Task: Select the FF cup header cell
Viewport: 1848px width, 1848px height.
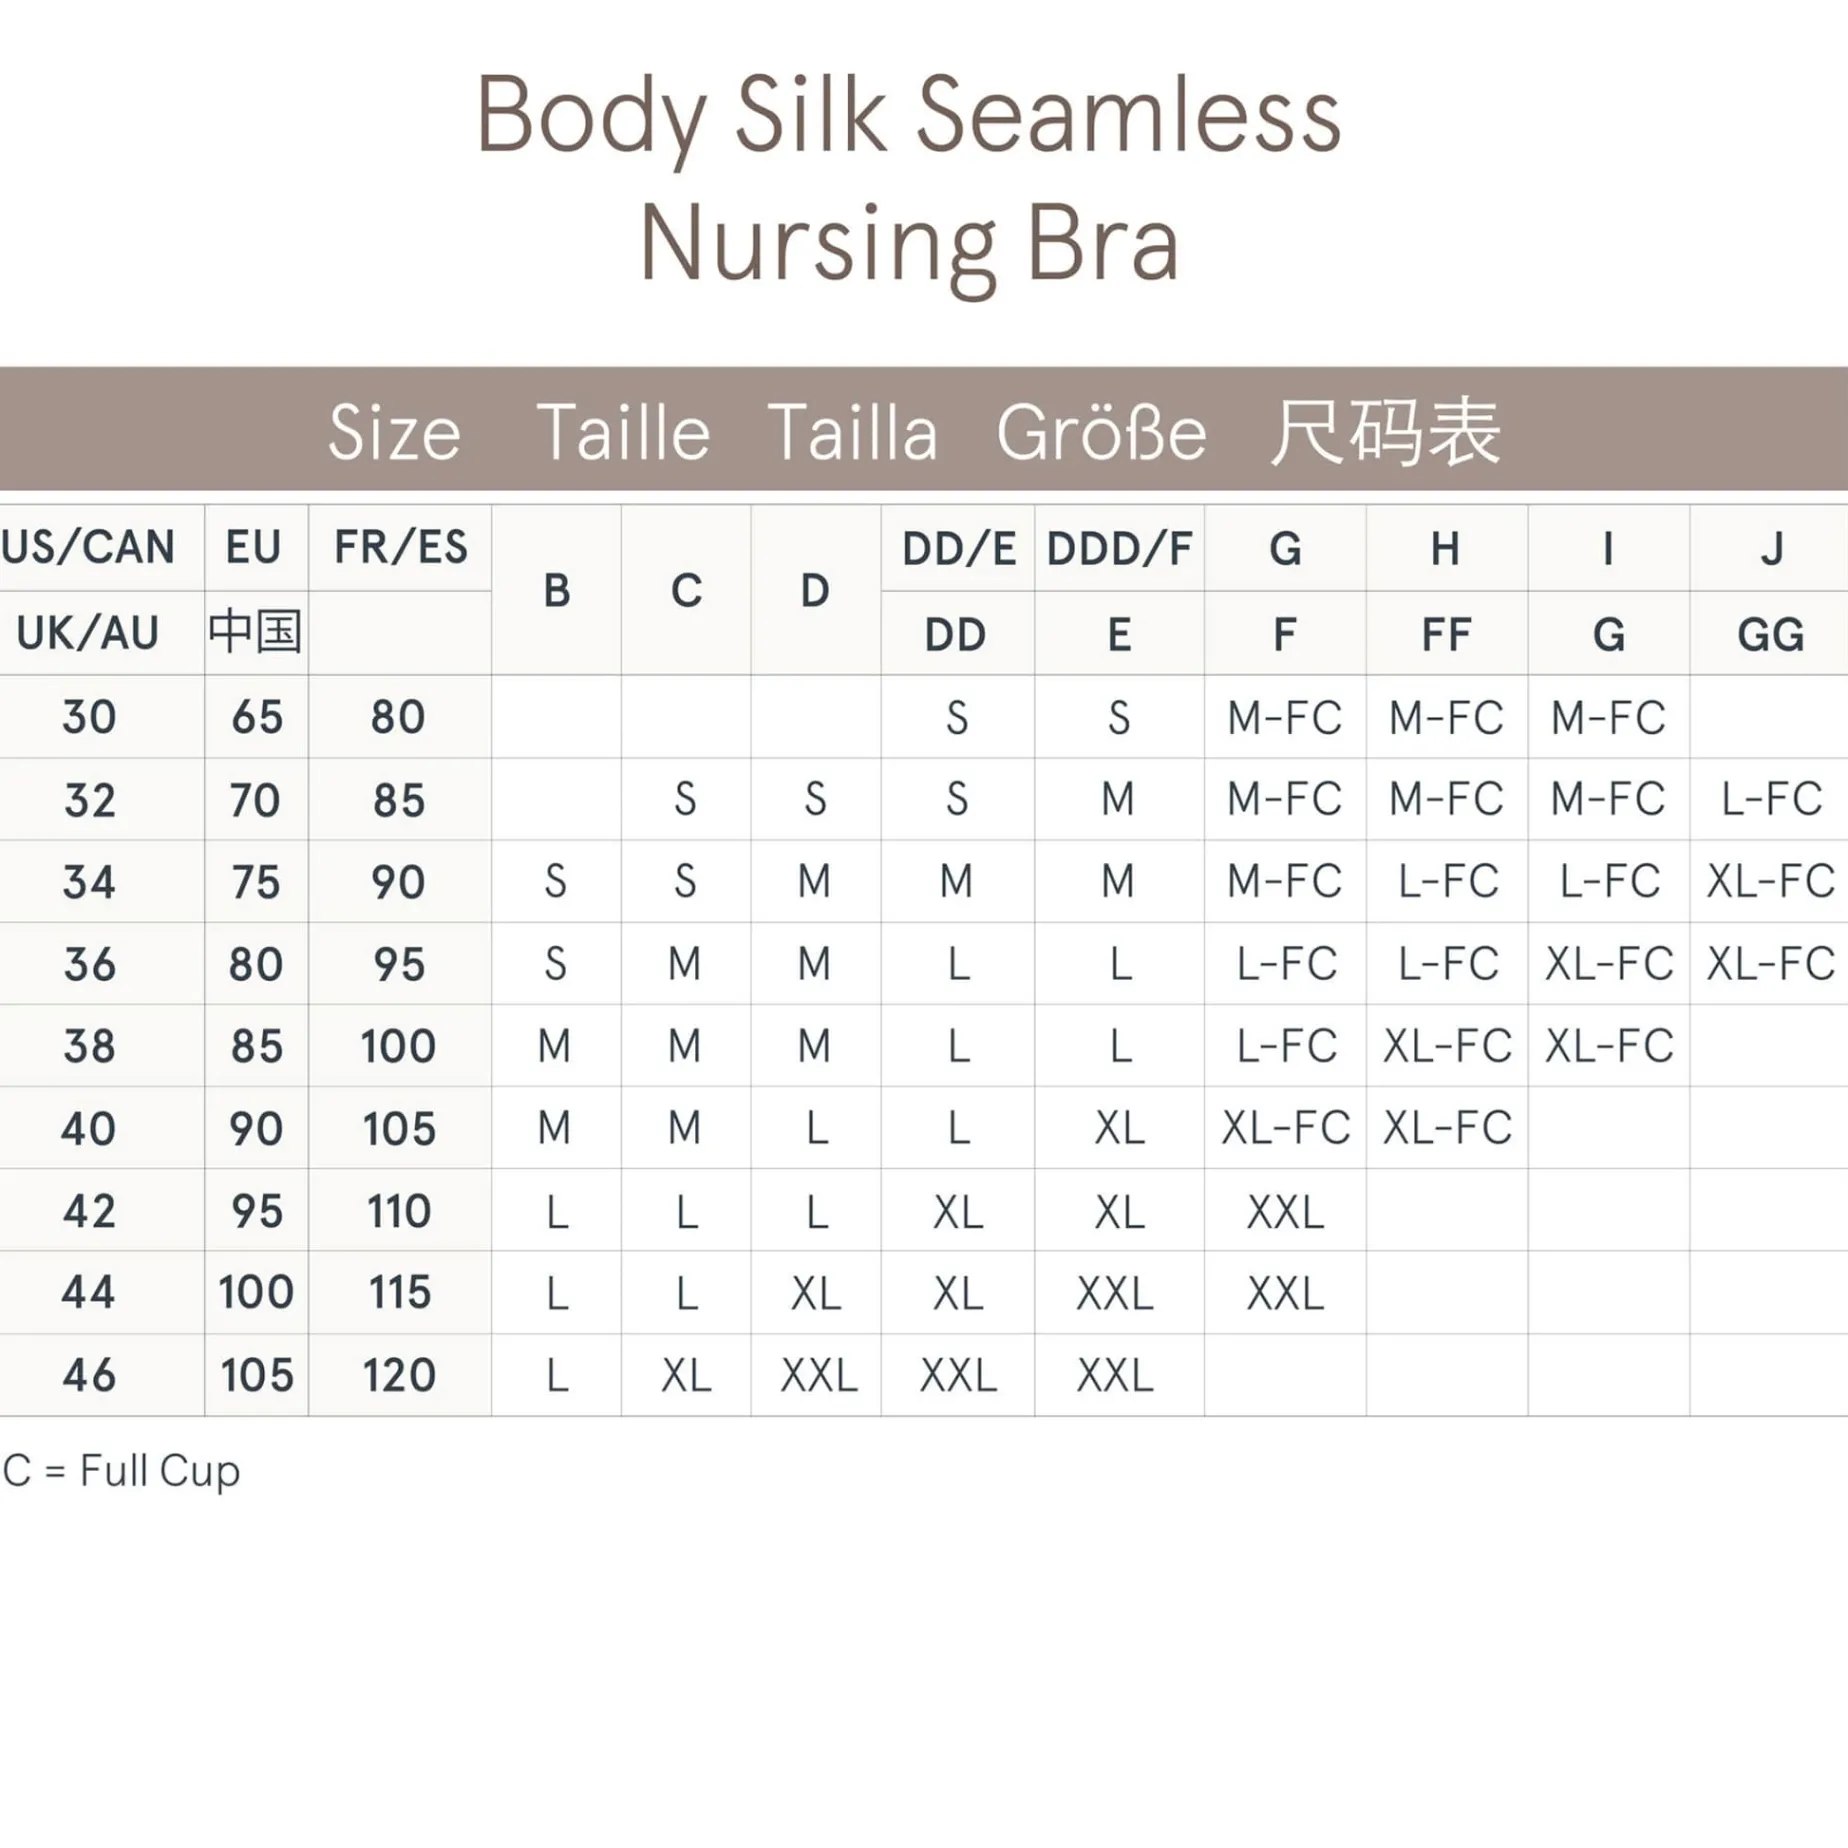Action: point(1446,634)
